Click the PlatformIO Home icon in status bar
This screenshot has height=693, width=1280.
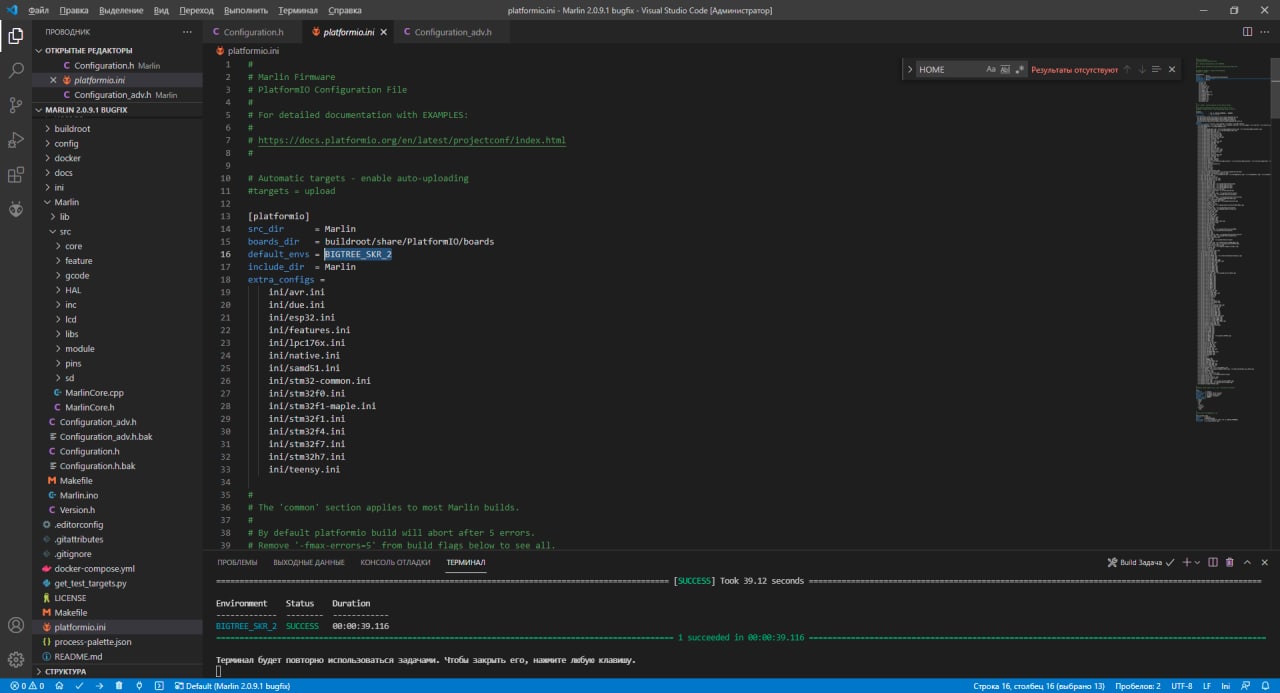pyautogui.click(x=59, y=686)
